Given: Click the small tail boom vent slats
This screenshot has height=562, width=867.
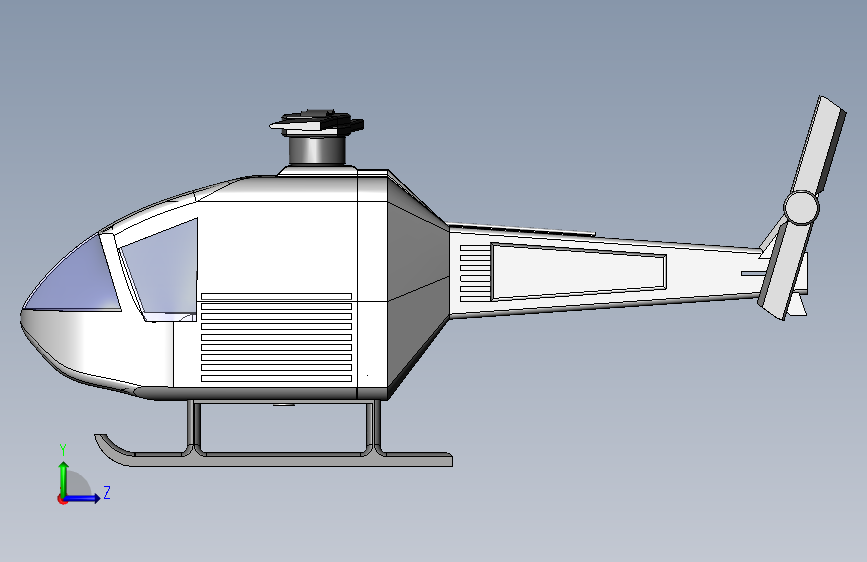Looking at the screenshot, I should click(x=476, y=273).
